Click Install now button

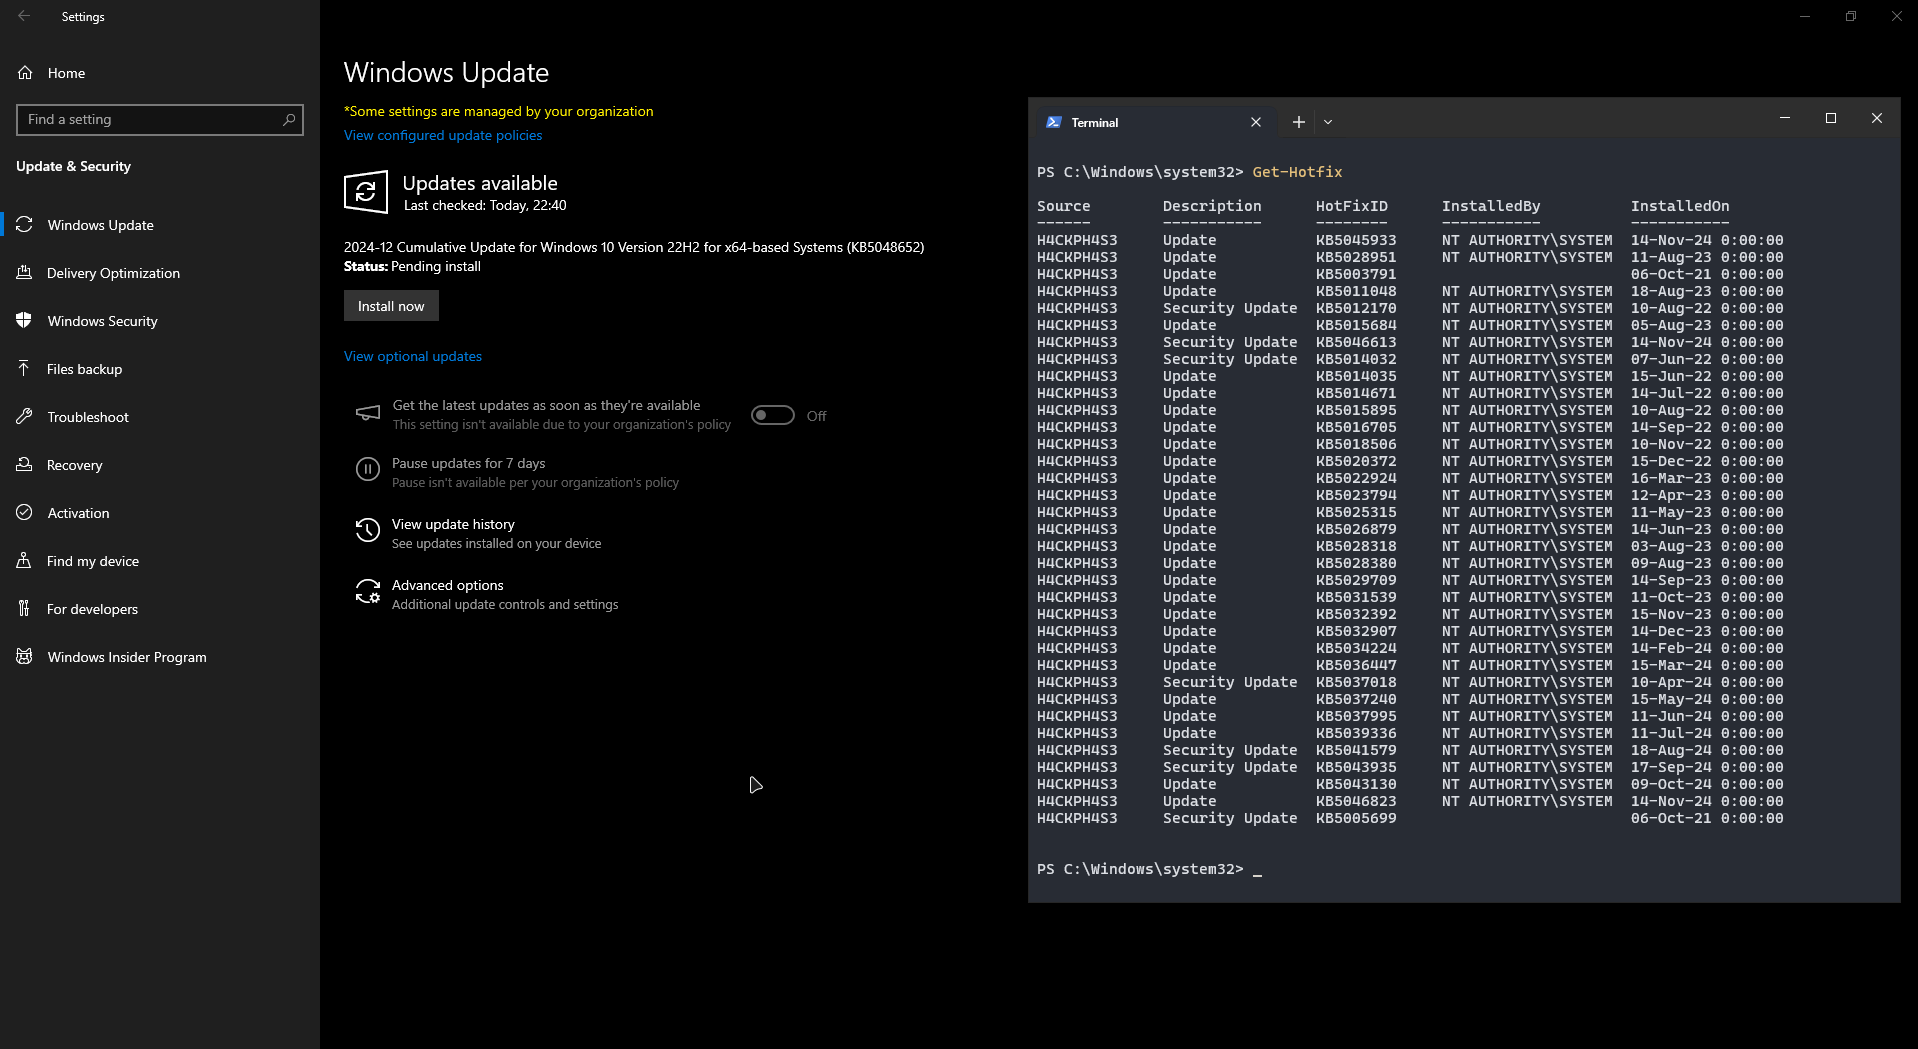coord(391,306)
